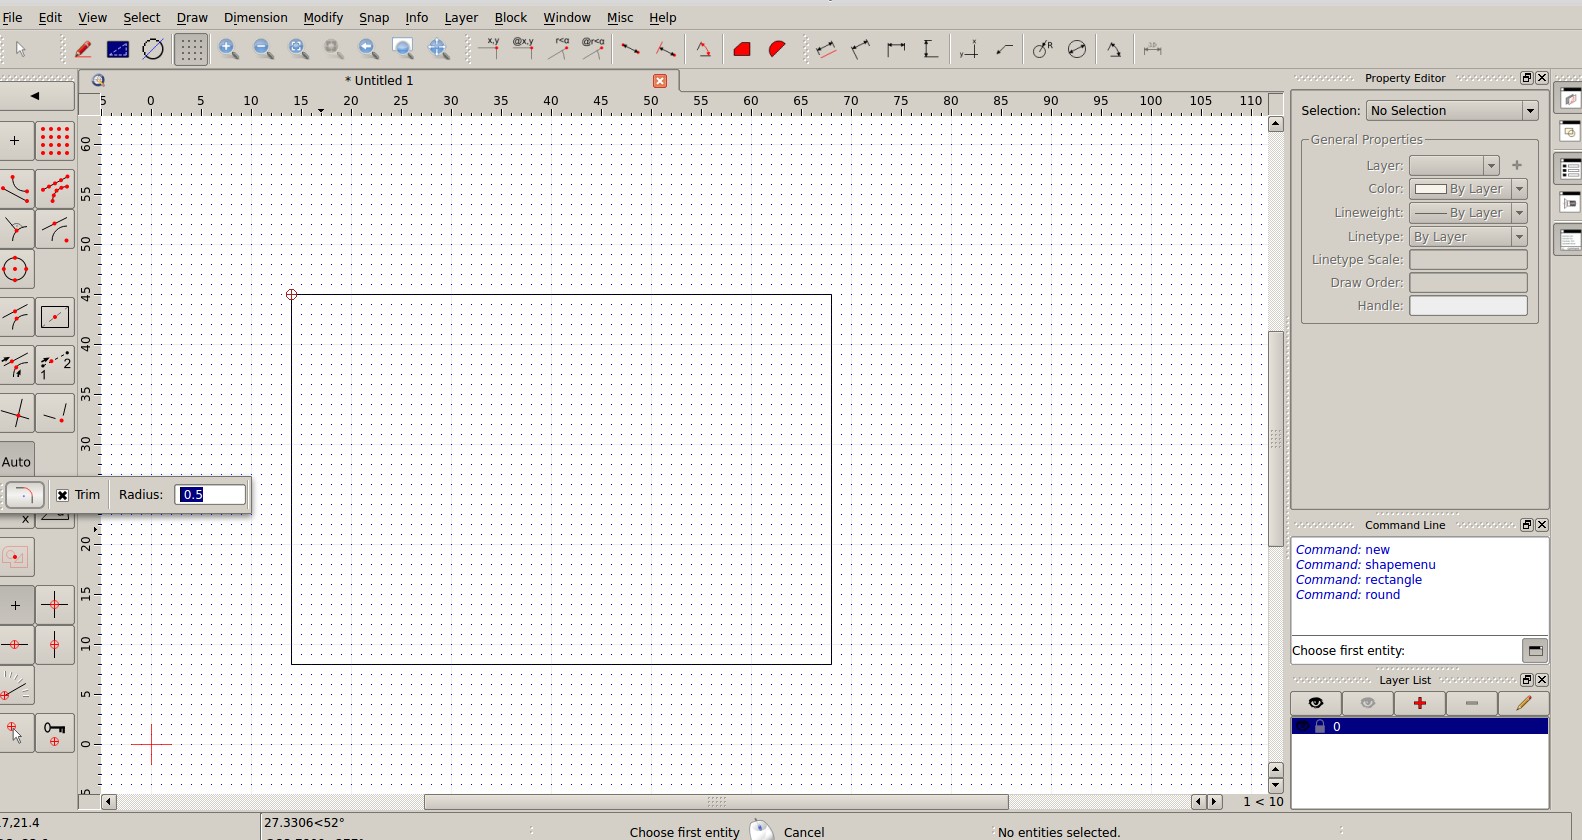Expand the Color By Layer dropdown

pyautogui.click(x=1467, y=189)
